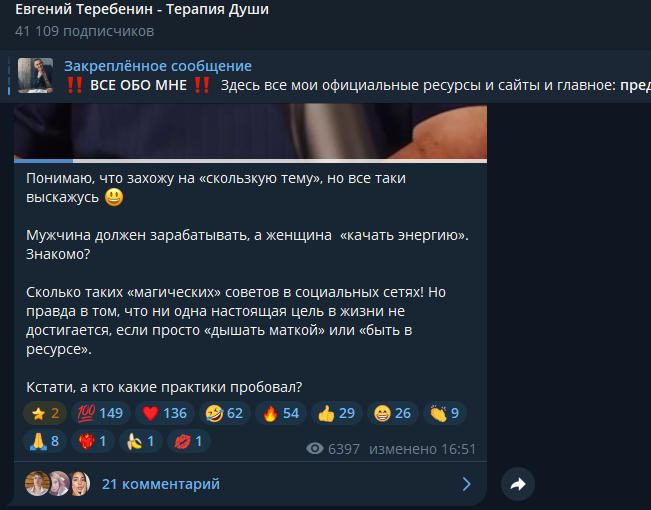The image size is (651, 510).
Task: Expand comments with the right chevron arrow
Action: (x=467, y=484)
